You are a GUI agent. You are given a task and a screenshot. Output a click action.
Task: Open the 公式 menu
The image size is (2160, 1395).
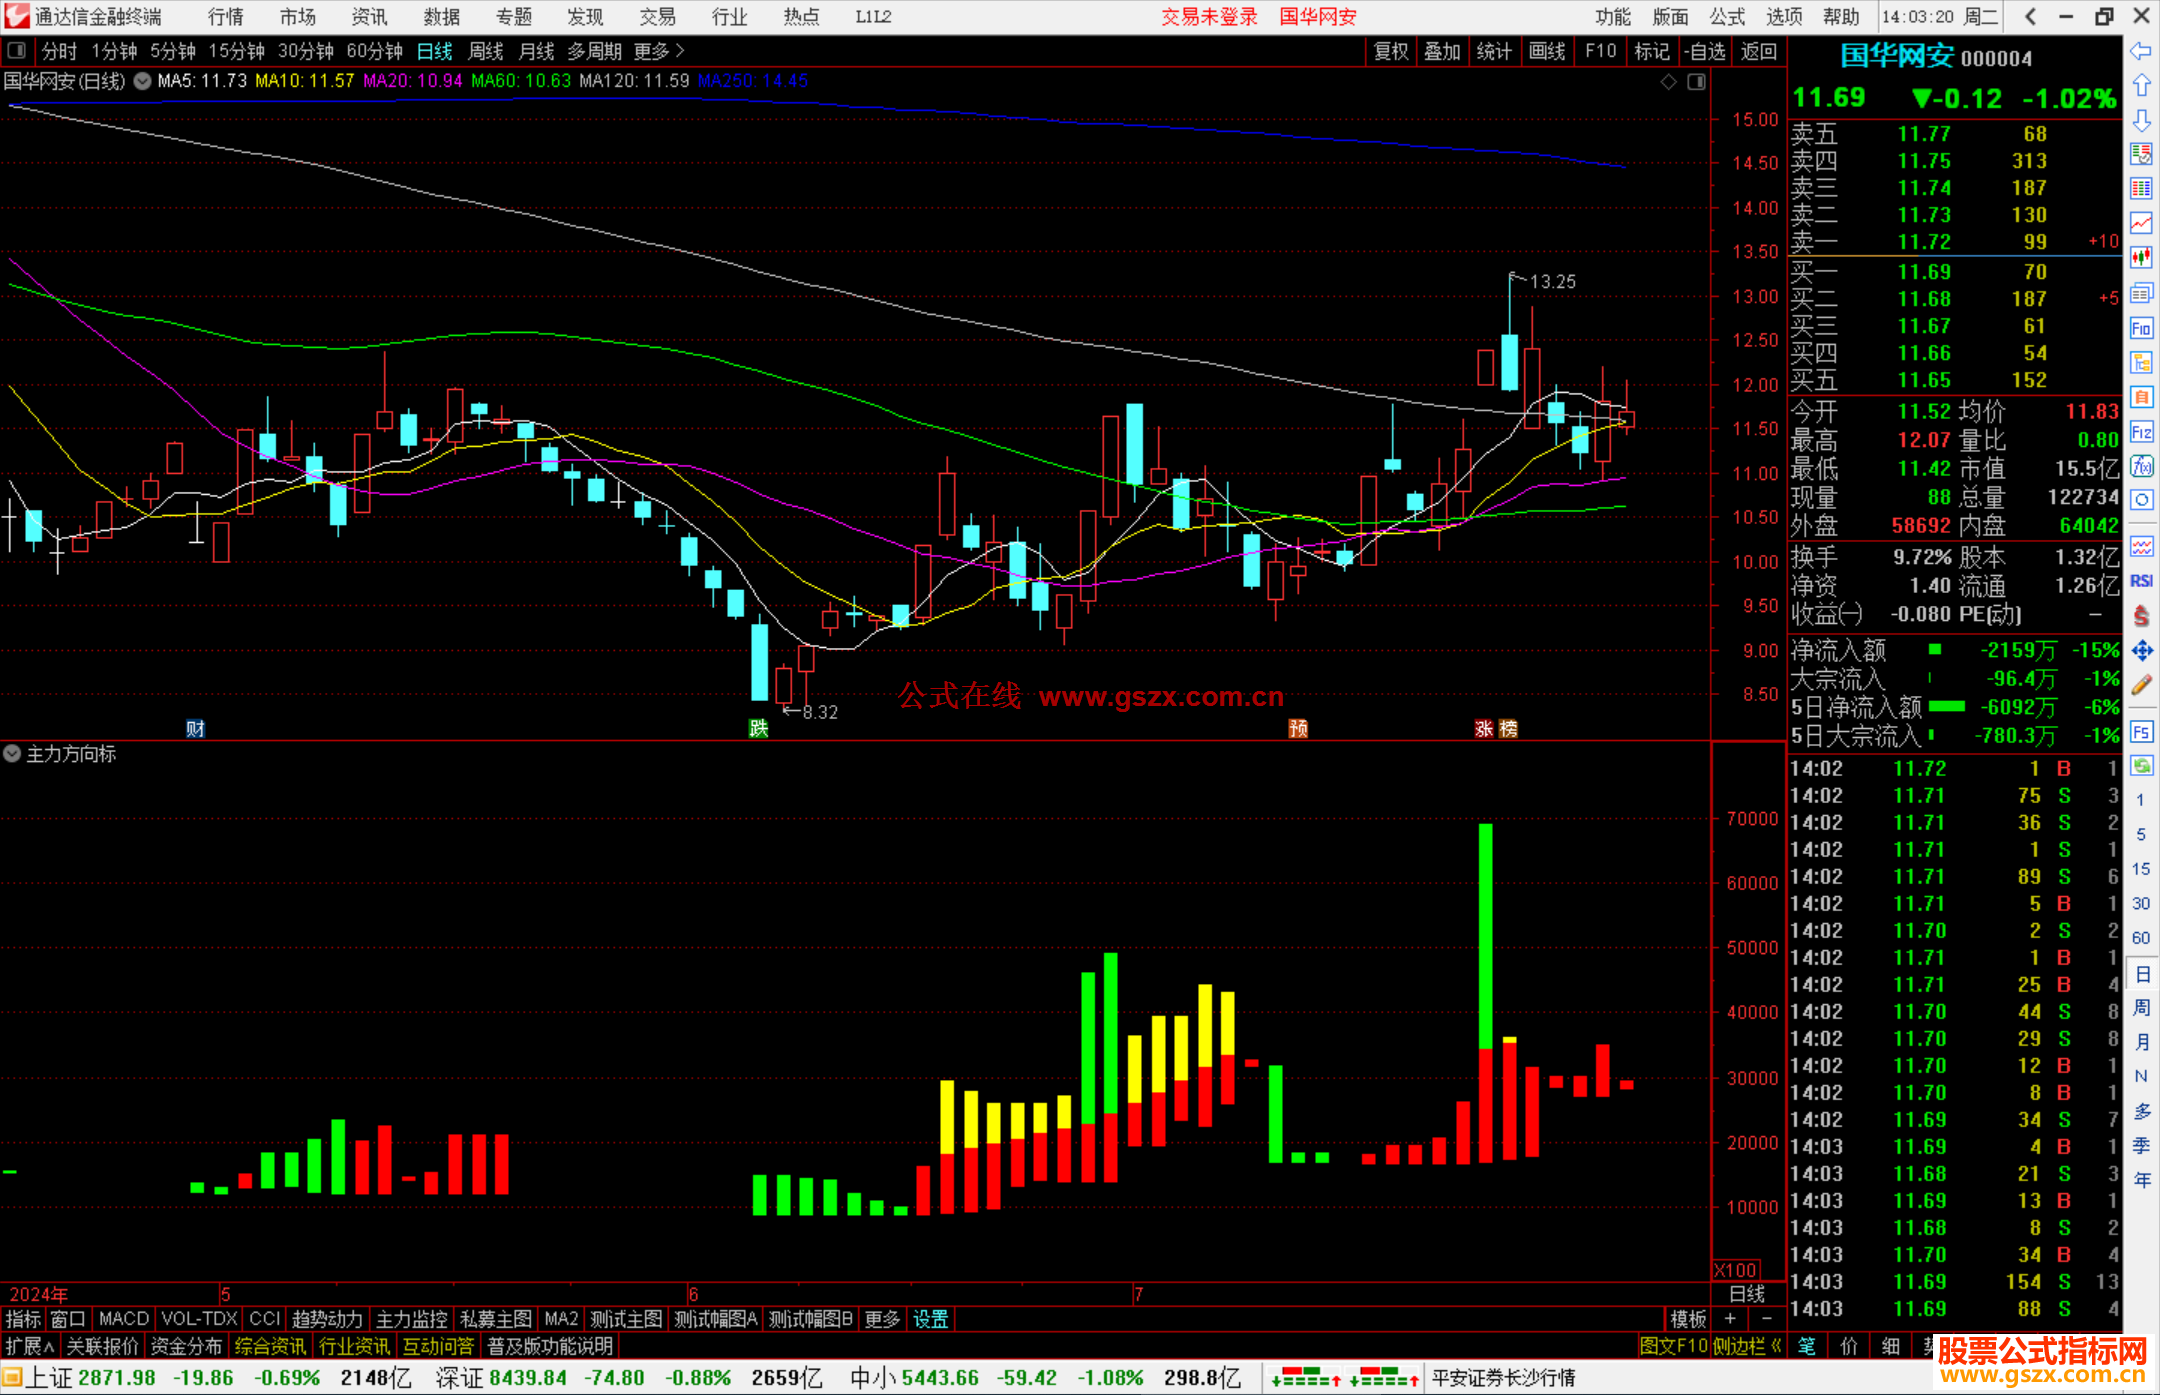tap(1727, 17)
